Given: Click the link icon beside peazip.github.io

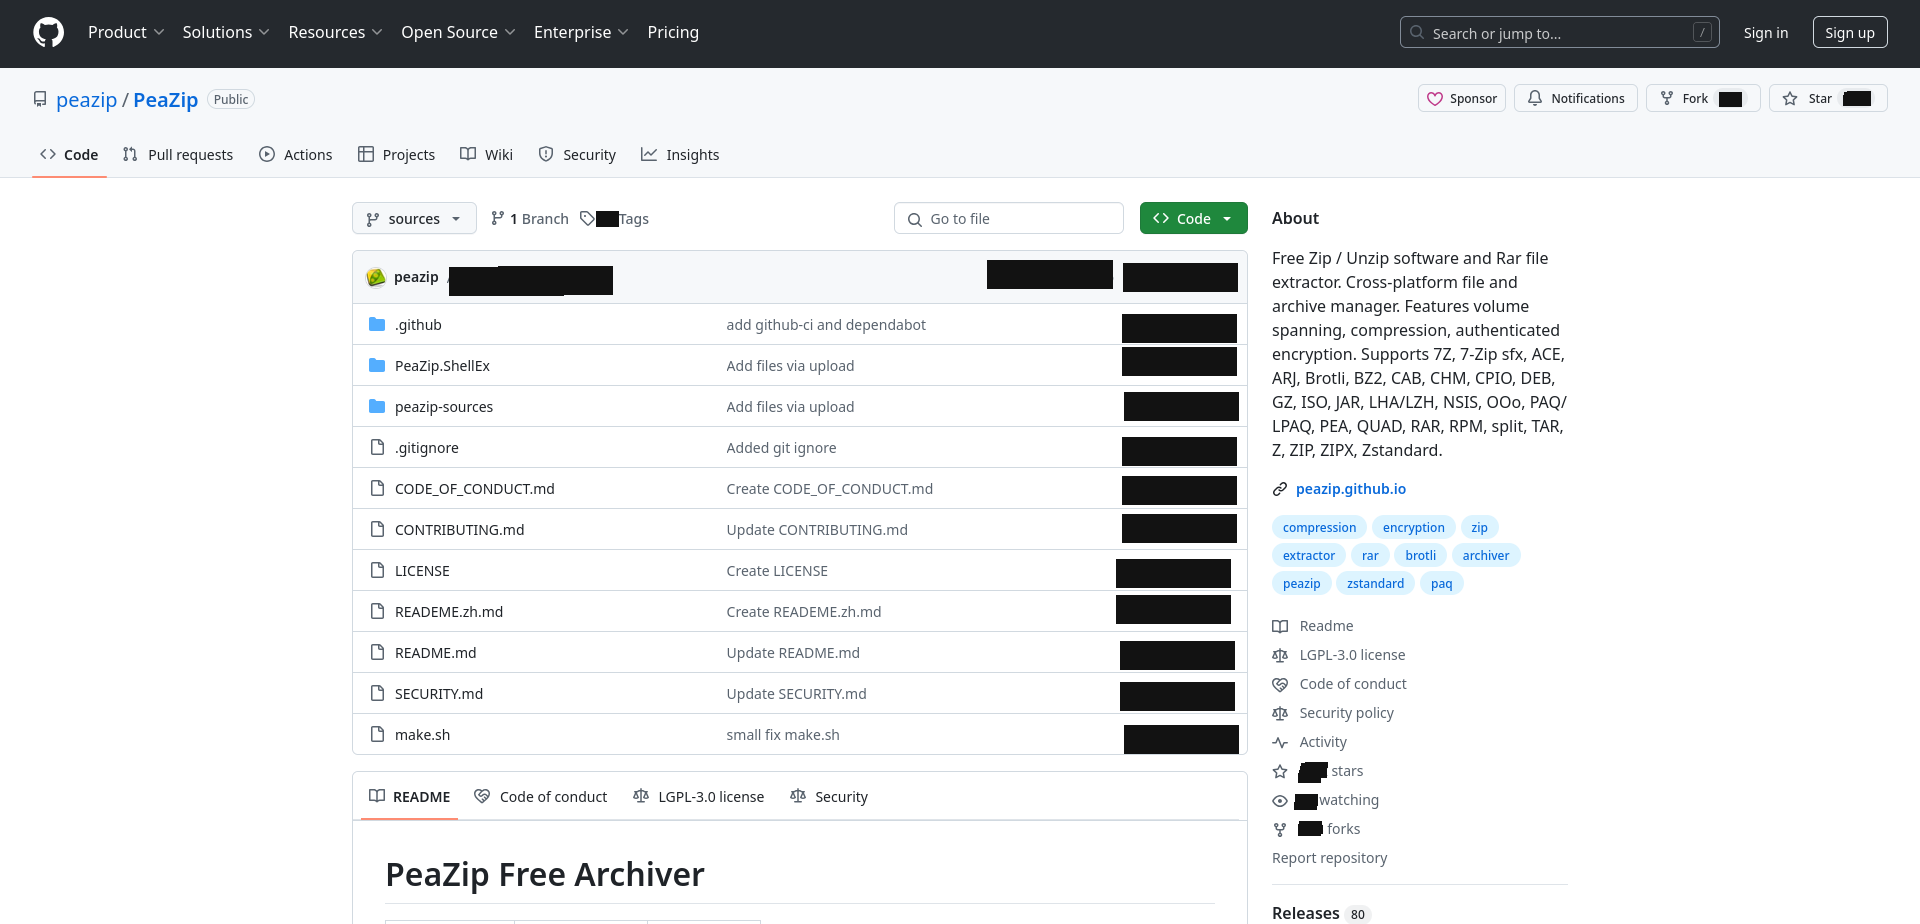Looking at the screenshot, I should [1280, 489].
